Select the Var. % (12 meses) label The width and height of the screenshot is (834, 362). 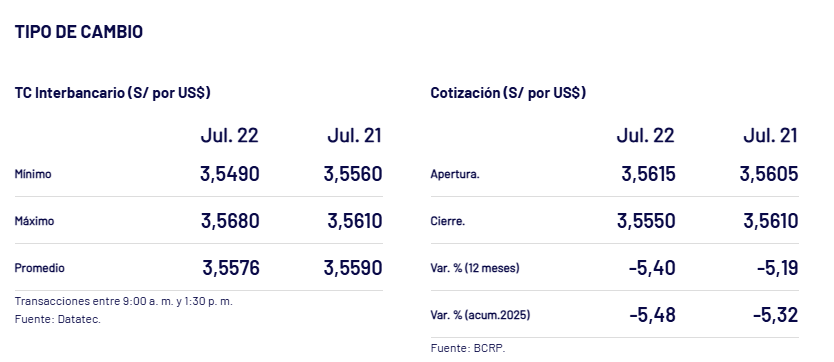pyautogui.click(x=475, y=268)
